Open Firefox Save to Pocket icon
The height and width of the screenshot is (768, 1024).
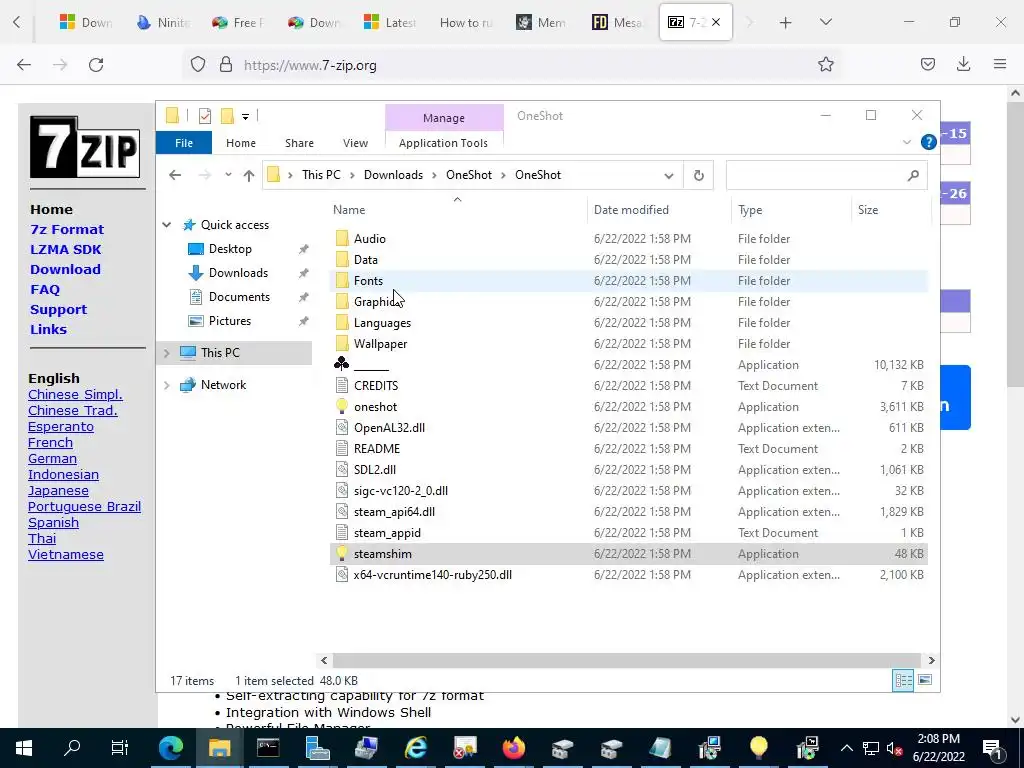(927, 64)
